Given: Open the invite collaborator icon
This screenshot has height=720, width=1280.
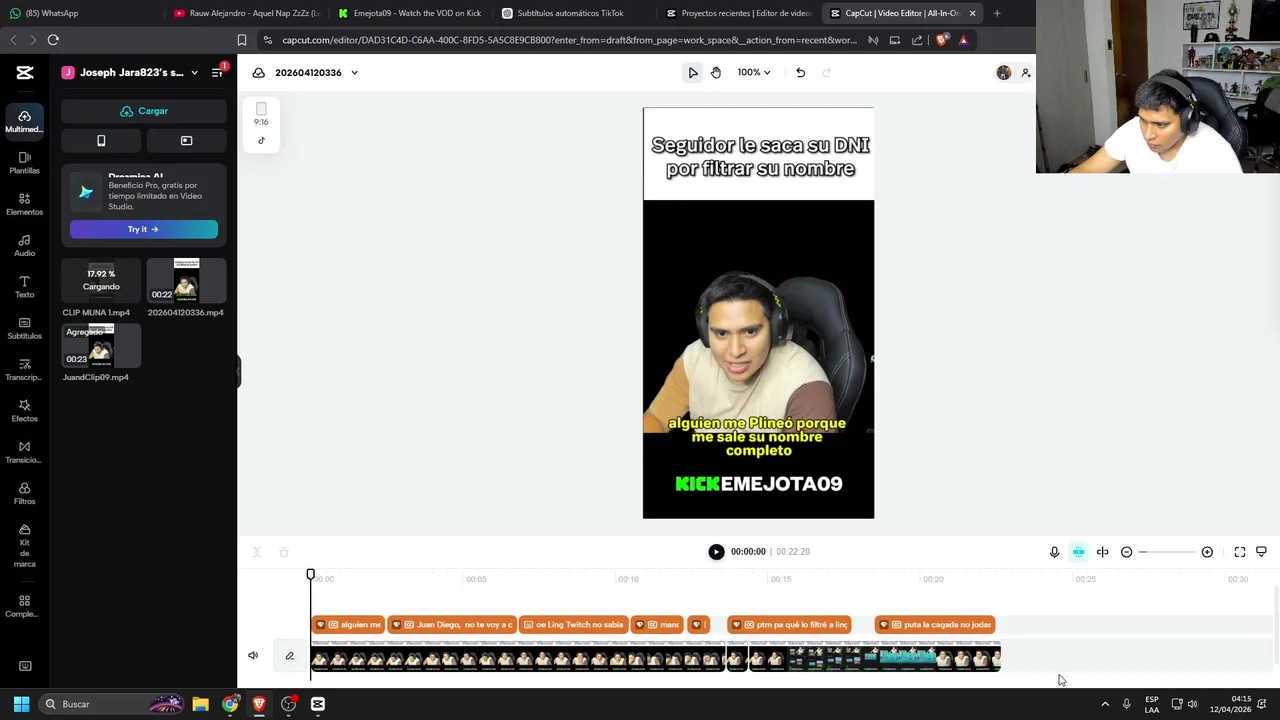Looking at the screenshot, I should point(1026,72).
